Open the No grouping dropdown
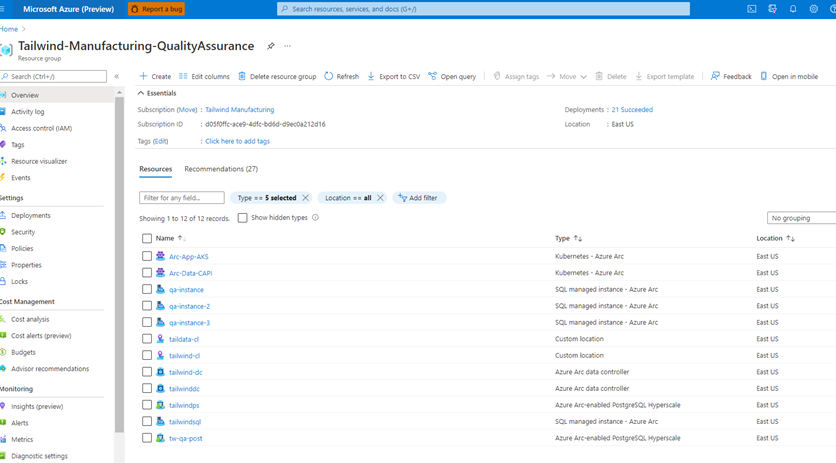Viewport: 836px width, 463px height. [x=801, y=218]
